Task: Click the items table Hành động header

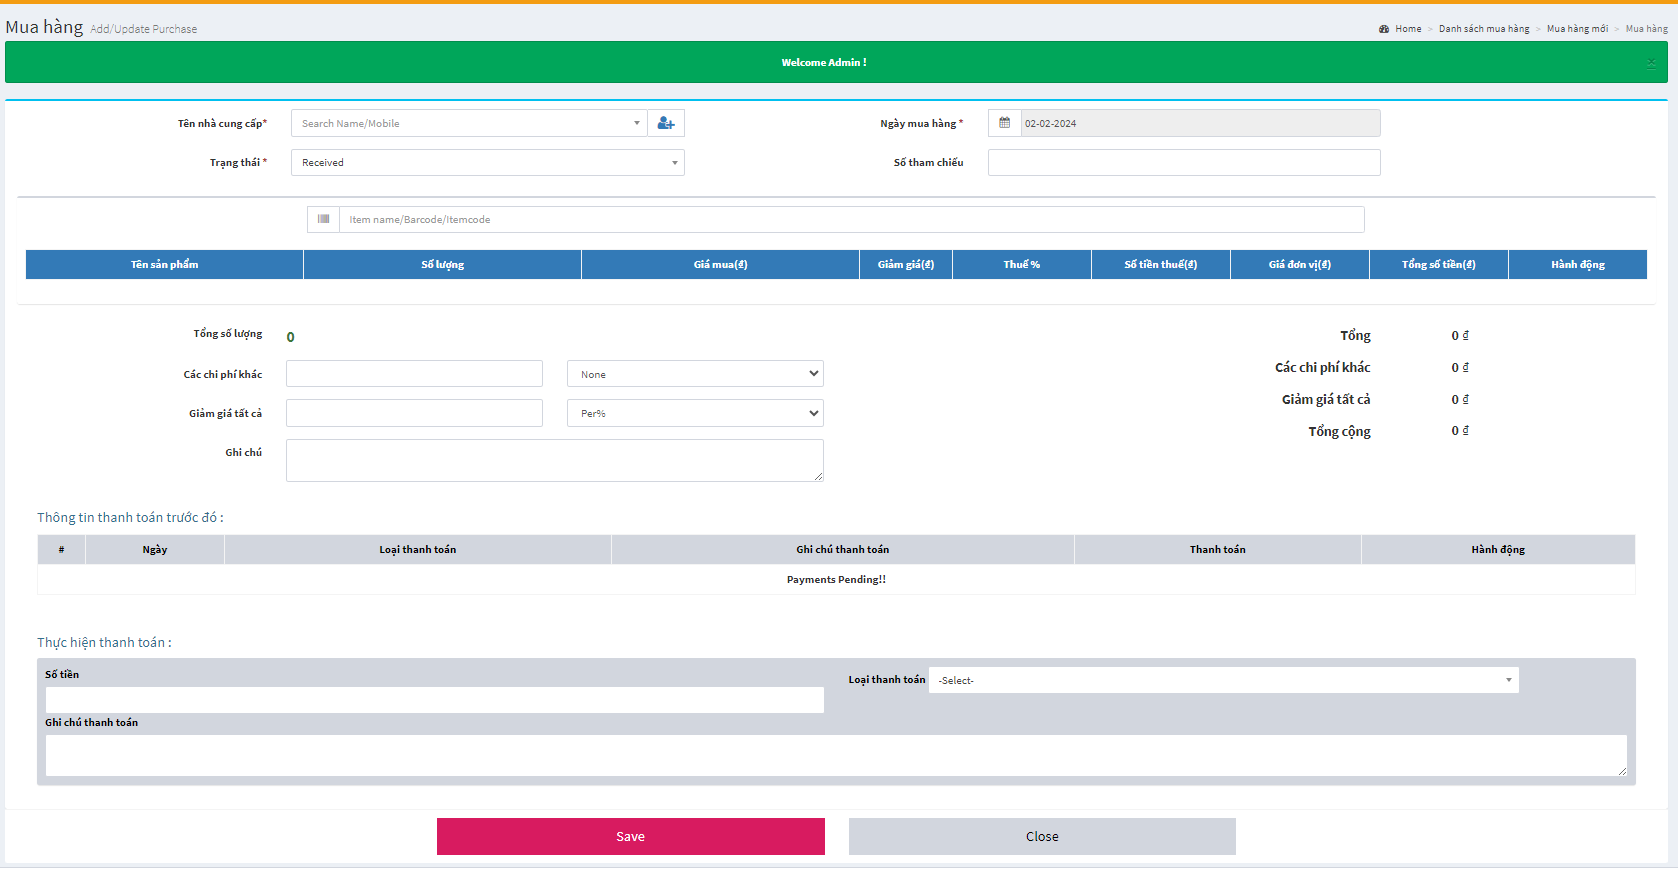Action: pos(1578,264)
